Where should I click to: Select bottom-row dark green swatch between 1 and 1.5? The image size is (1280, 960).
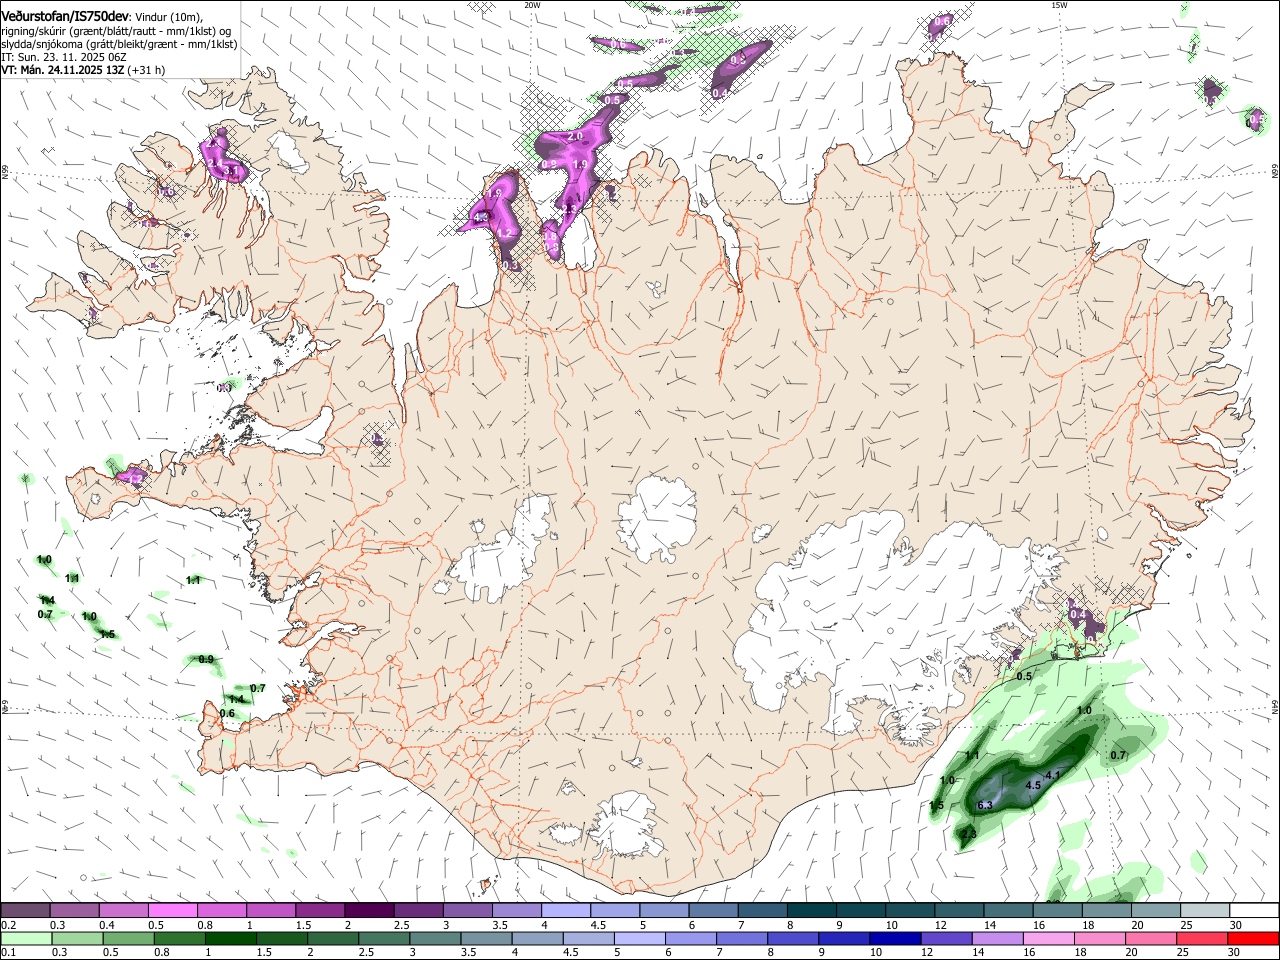point(230,938)
